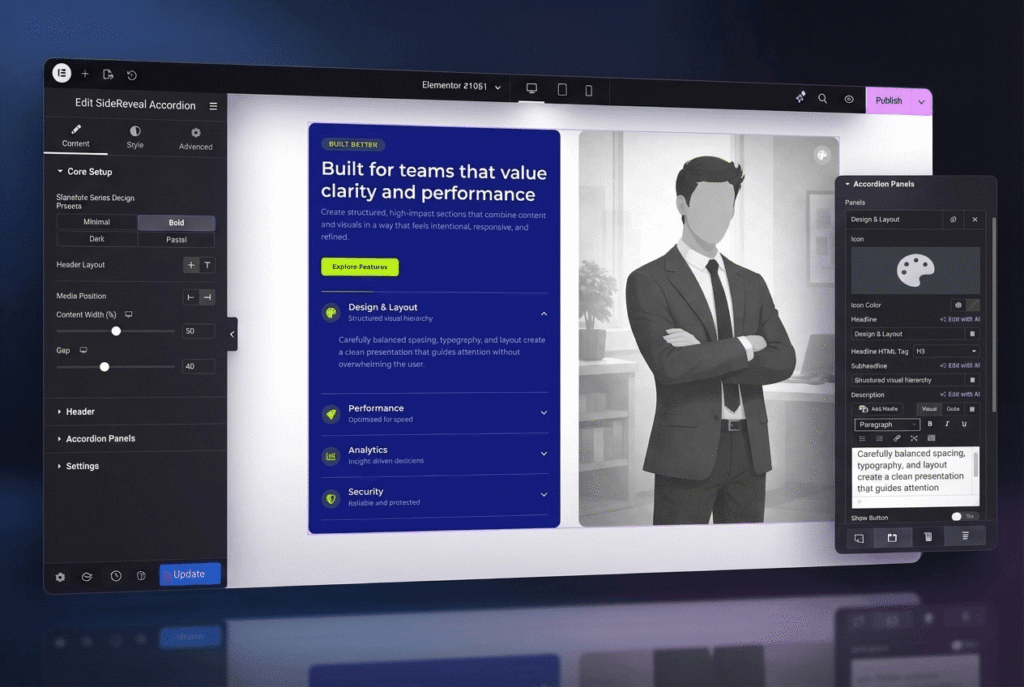Open the Headline HTML Tag dropdown
The height and width of the screenshot is (687, 1024).
pos(915,351)
